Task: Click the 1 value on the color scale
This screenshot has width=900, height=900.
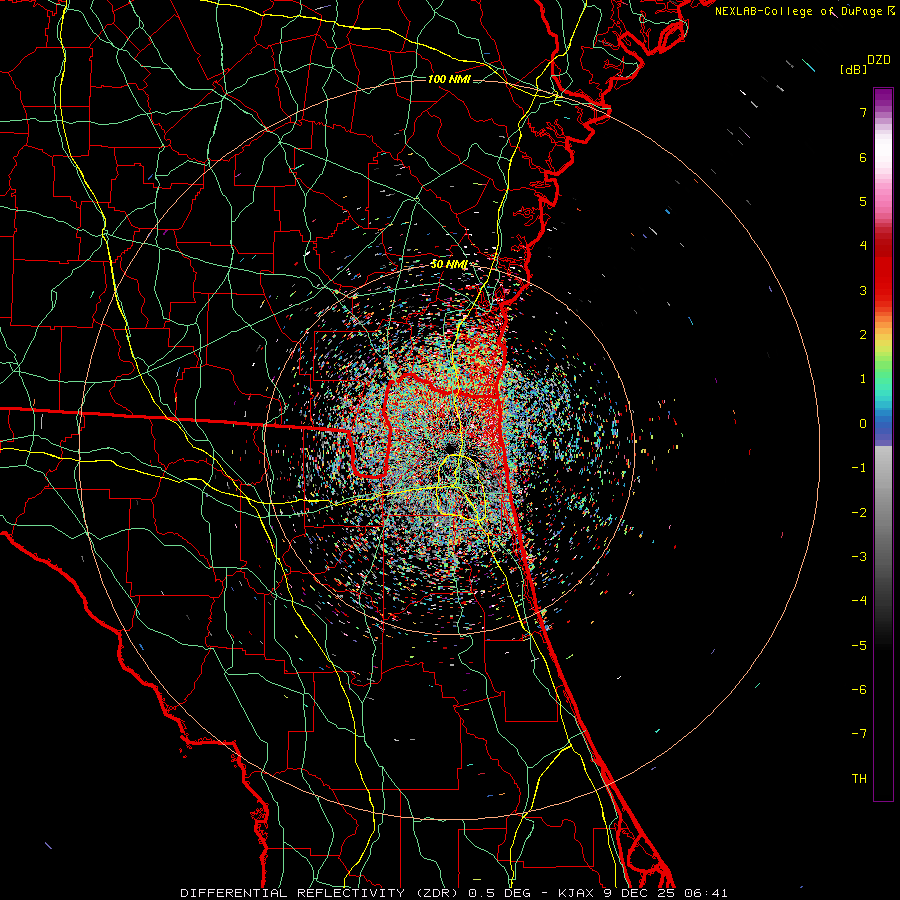Action: click(863, 379)
